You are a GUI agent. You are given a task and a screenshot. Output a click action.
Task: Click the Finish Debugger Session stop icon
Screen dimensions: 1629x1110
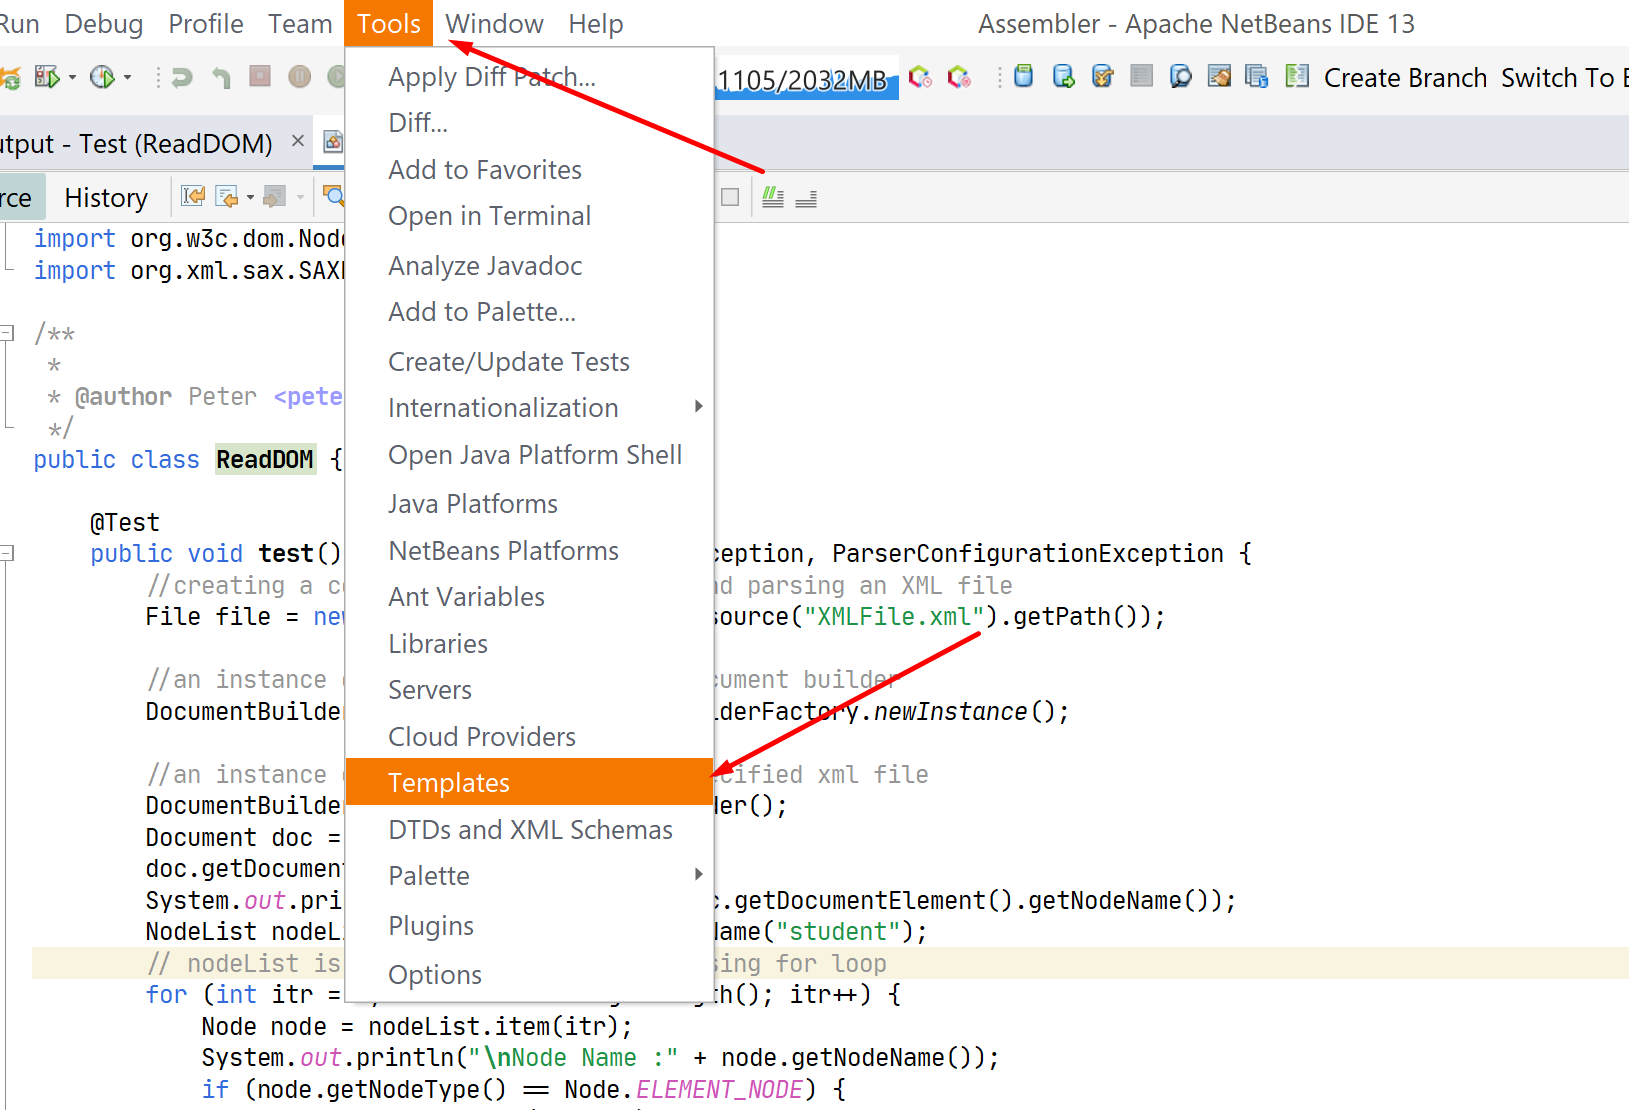coord(260,76)
